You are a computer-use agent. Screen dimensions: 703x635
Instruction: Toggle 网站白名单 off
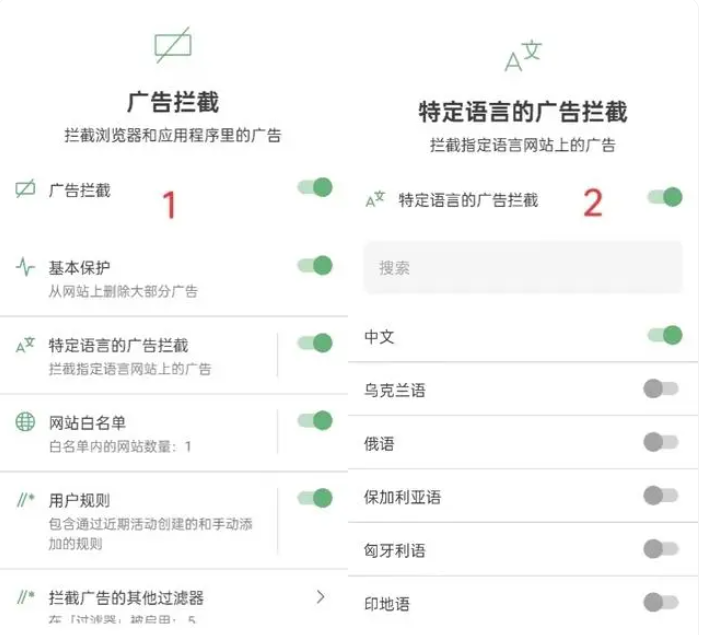(315, 420)
